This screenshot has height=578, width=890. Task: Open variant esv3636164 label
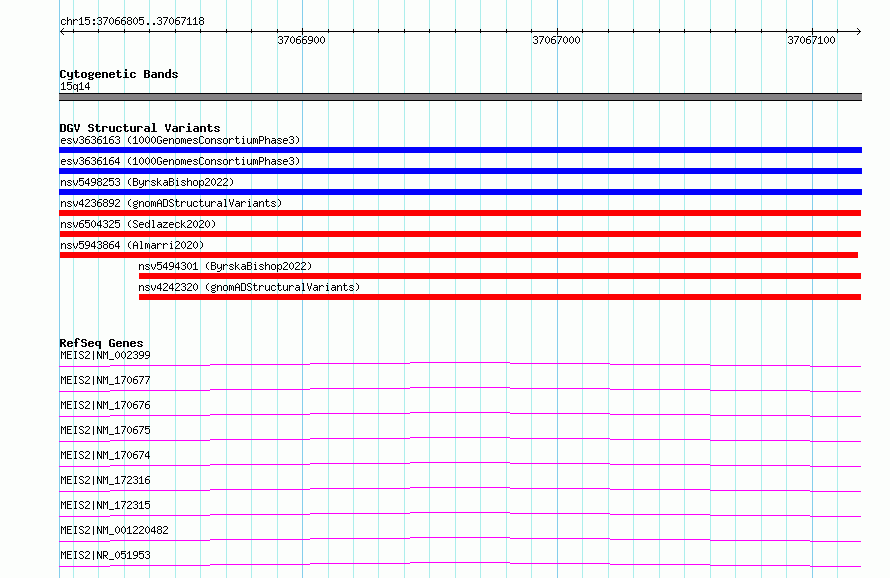pyautogui.click(x=180, y=161)
